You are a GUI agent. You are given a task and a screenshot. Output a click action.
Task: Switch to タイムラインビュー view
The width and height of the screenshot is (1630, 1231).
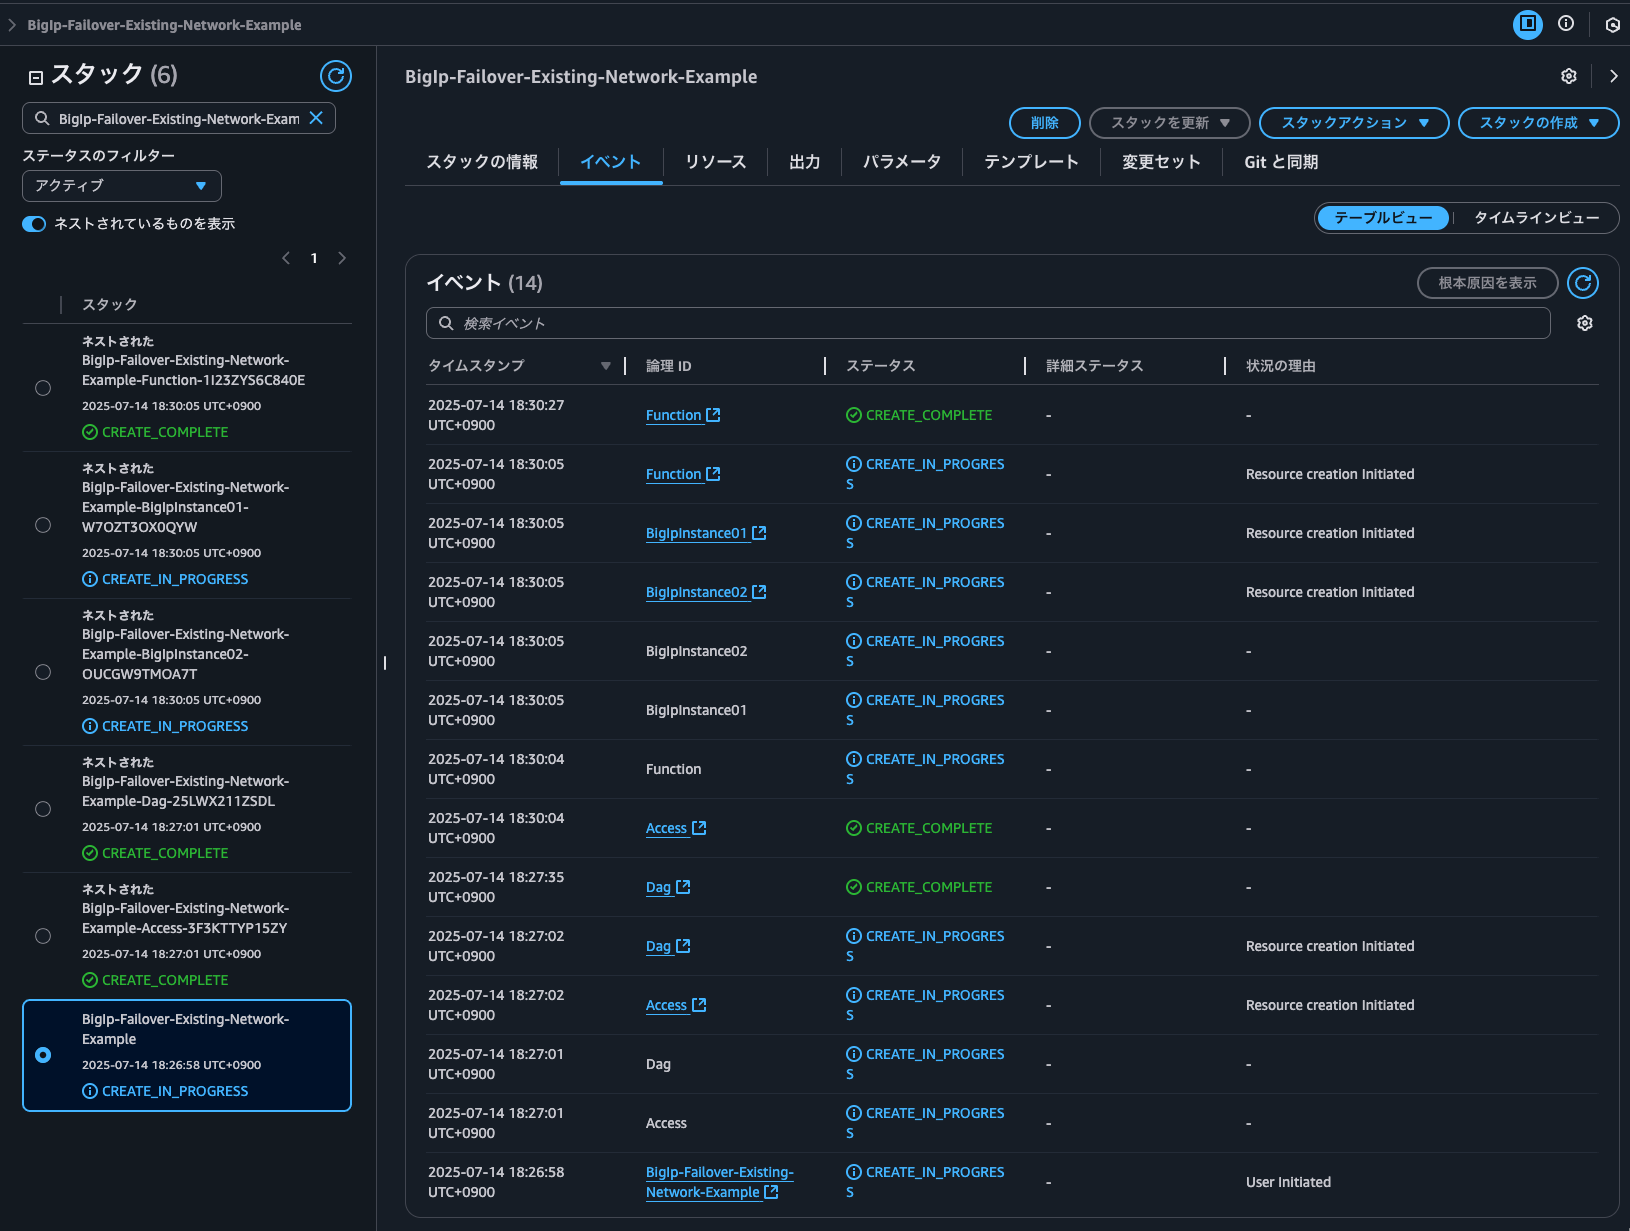[x=1536, y=218]
